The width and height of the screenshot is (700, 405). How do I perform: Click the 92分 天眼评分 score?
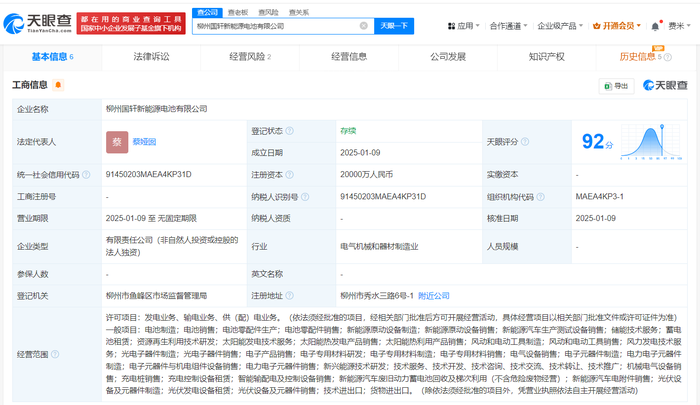point(595,142)
